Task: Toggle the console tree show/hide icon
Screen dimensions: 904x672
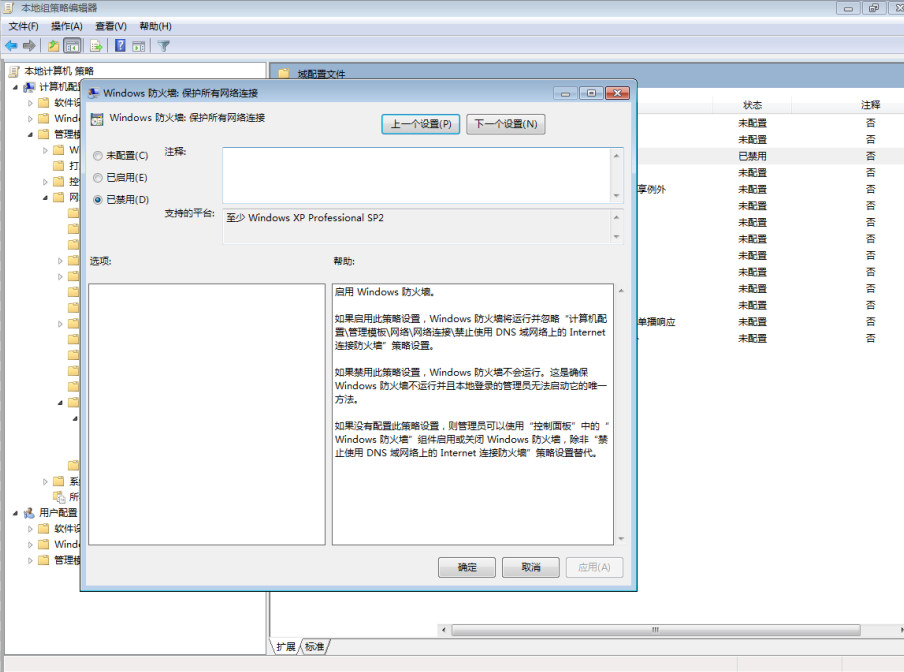Action: click(x=72, y=46)
